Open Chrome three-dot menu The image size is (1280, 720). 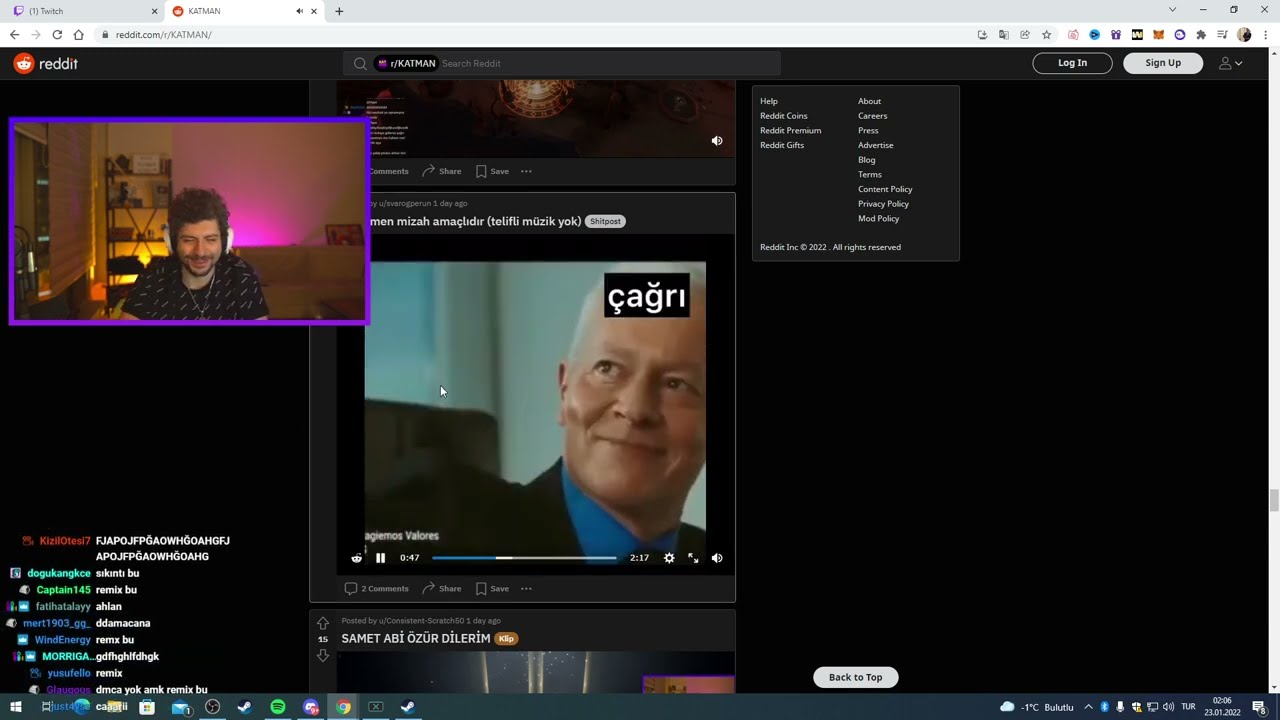click(1266, 34)
